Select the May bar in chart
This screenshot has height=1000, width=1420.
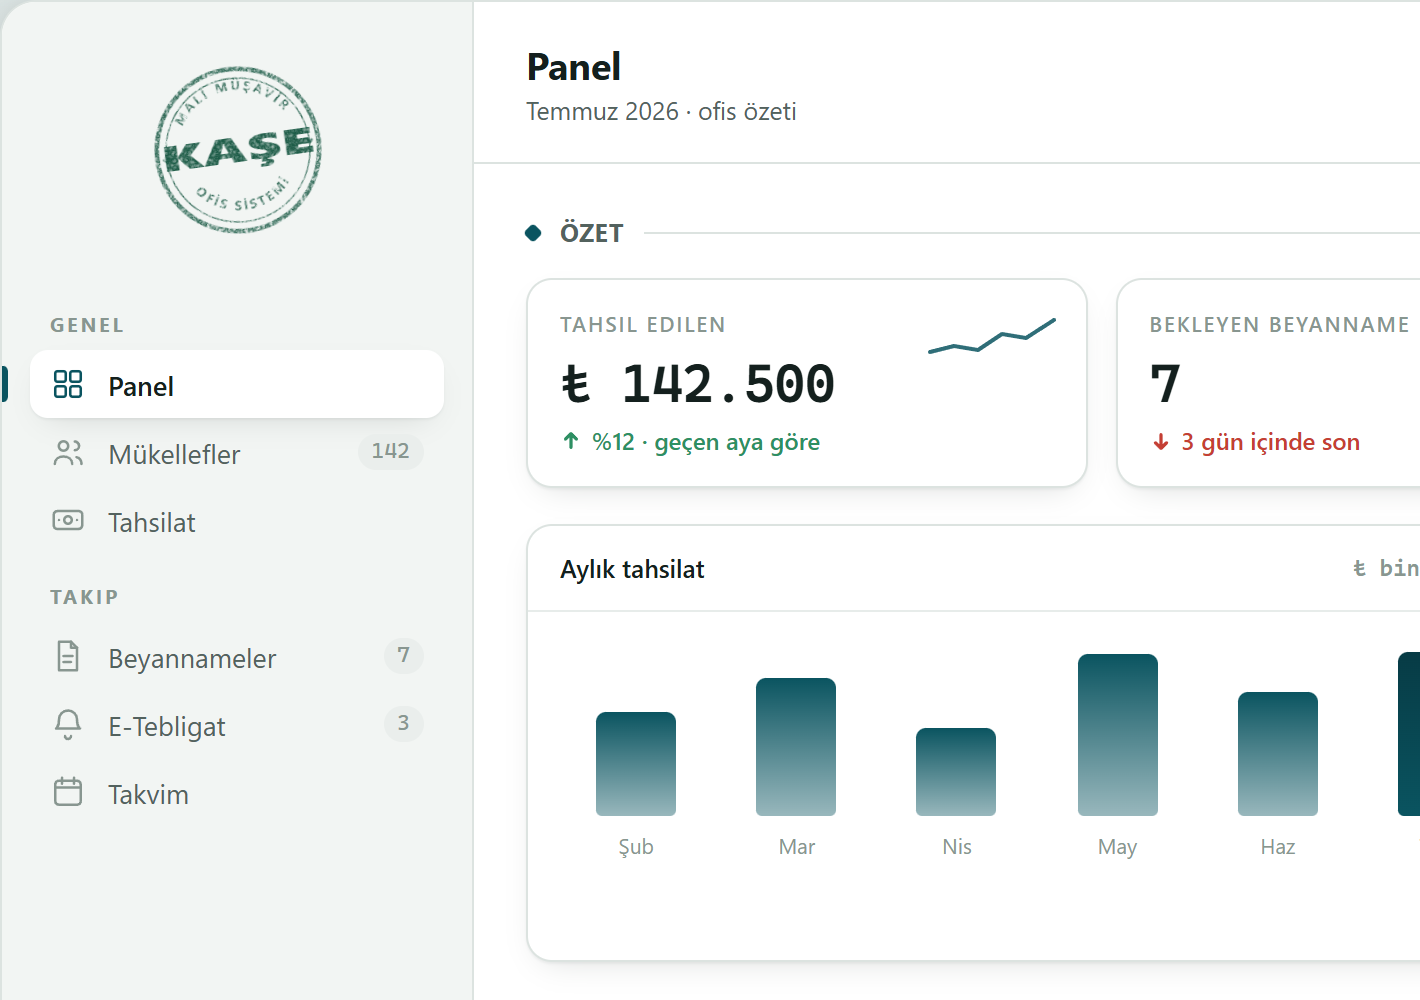(x=1118, y=735)
